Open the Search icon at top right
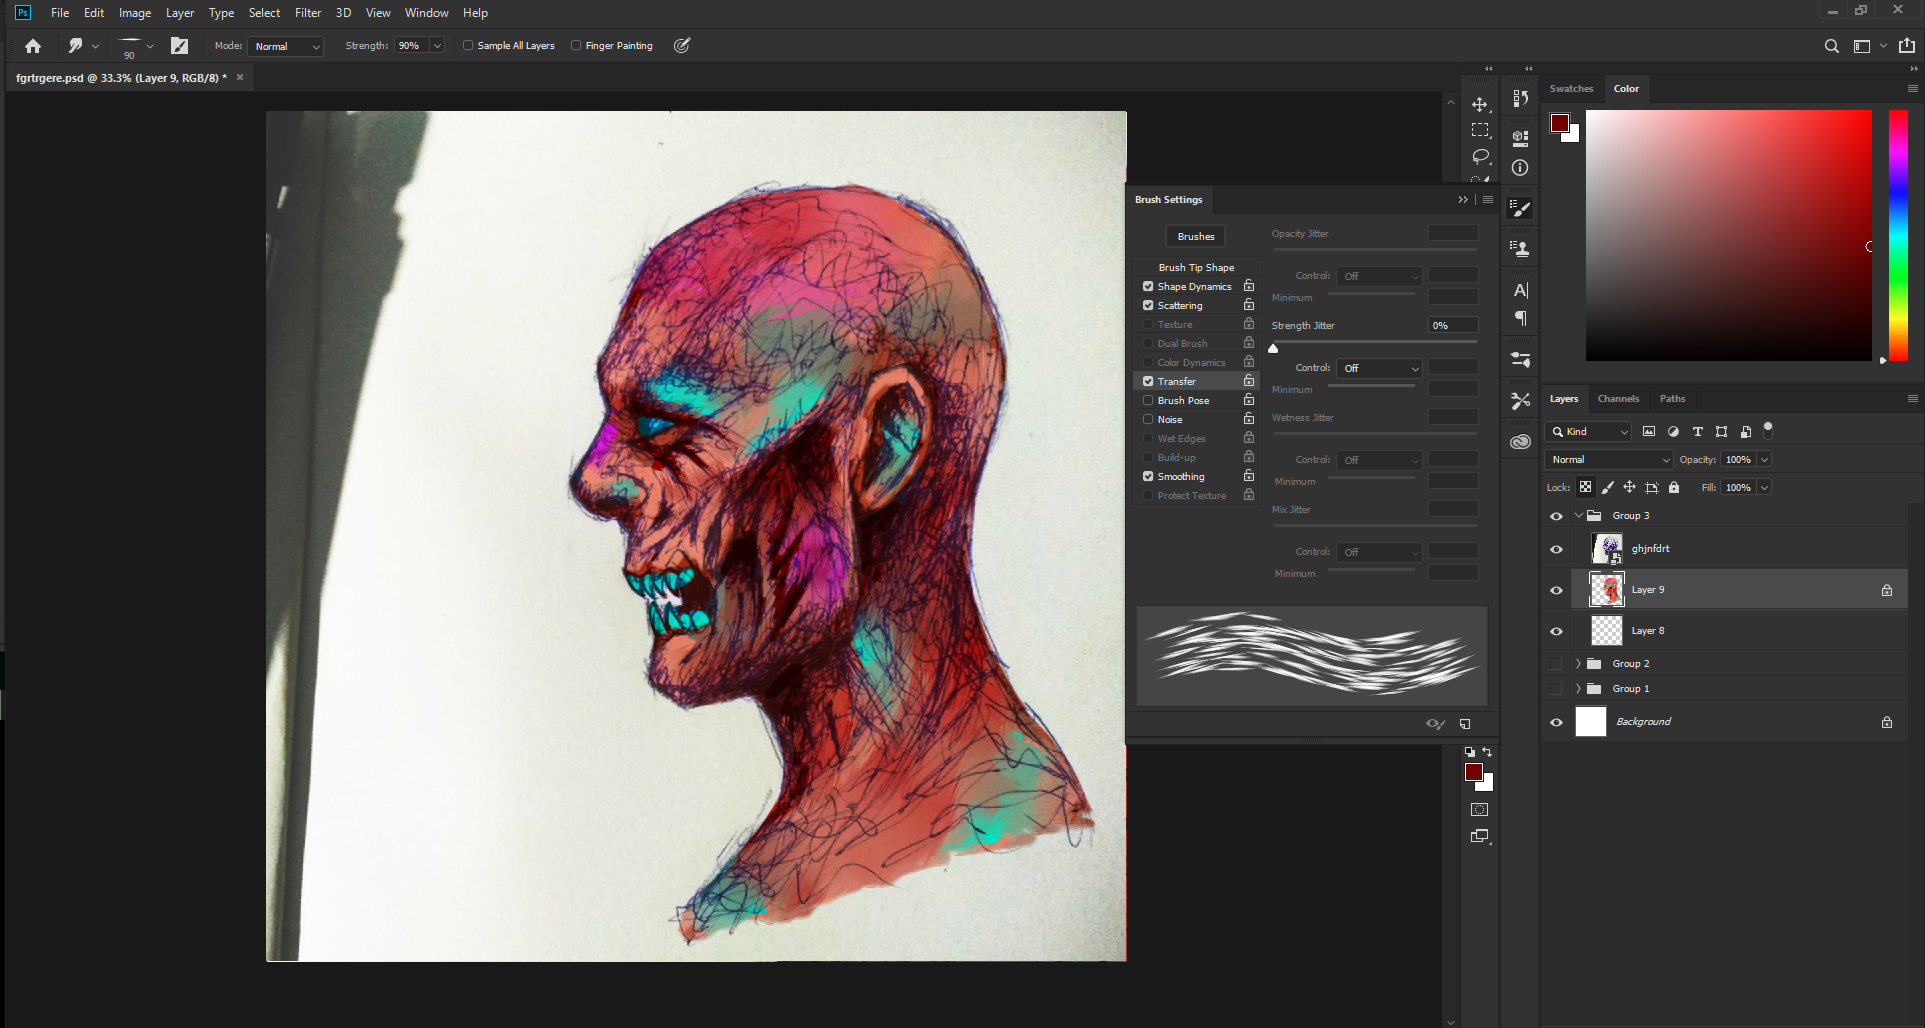1925x1028 pixels. tap(1831, 46)
